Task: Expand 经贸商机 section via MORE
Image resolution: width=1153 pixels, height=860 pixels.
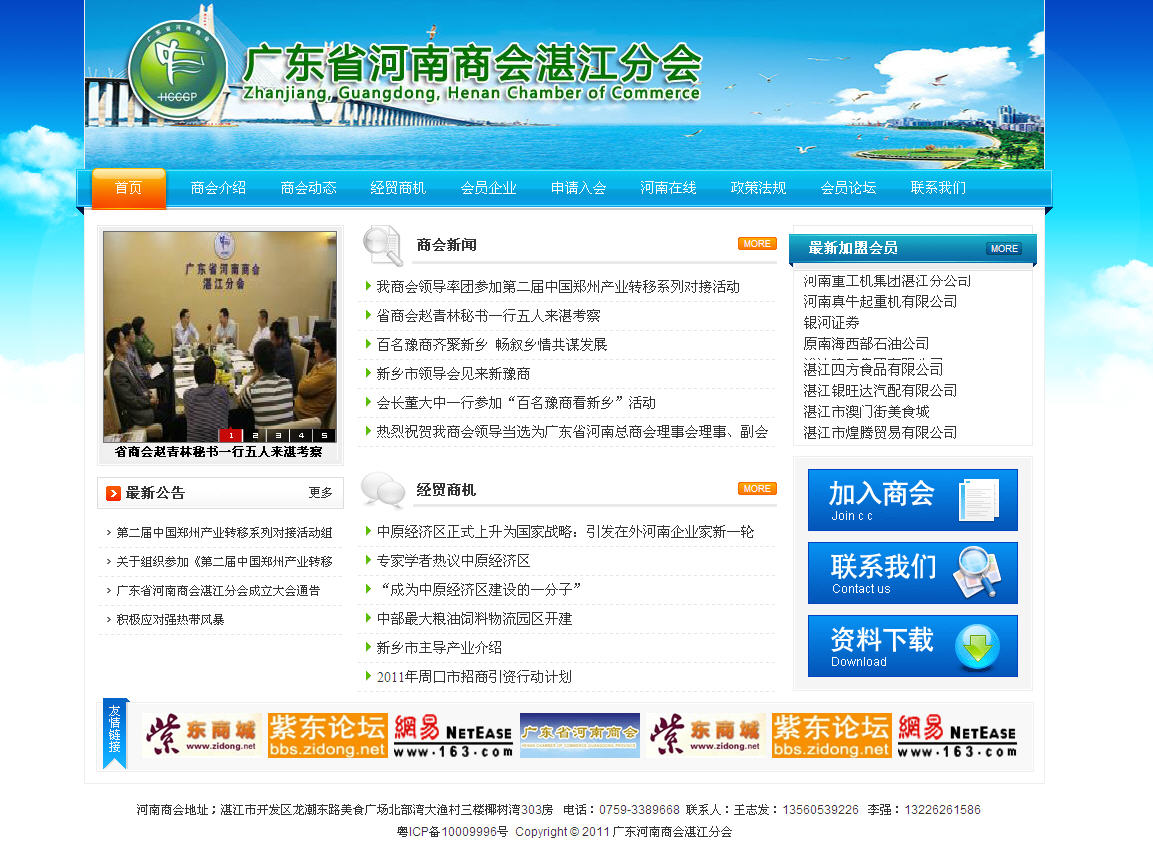Action: [x=757, y=489]
